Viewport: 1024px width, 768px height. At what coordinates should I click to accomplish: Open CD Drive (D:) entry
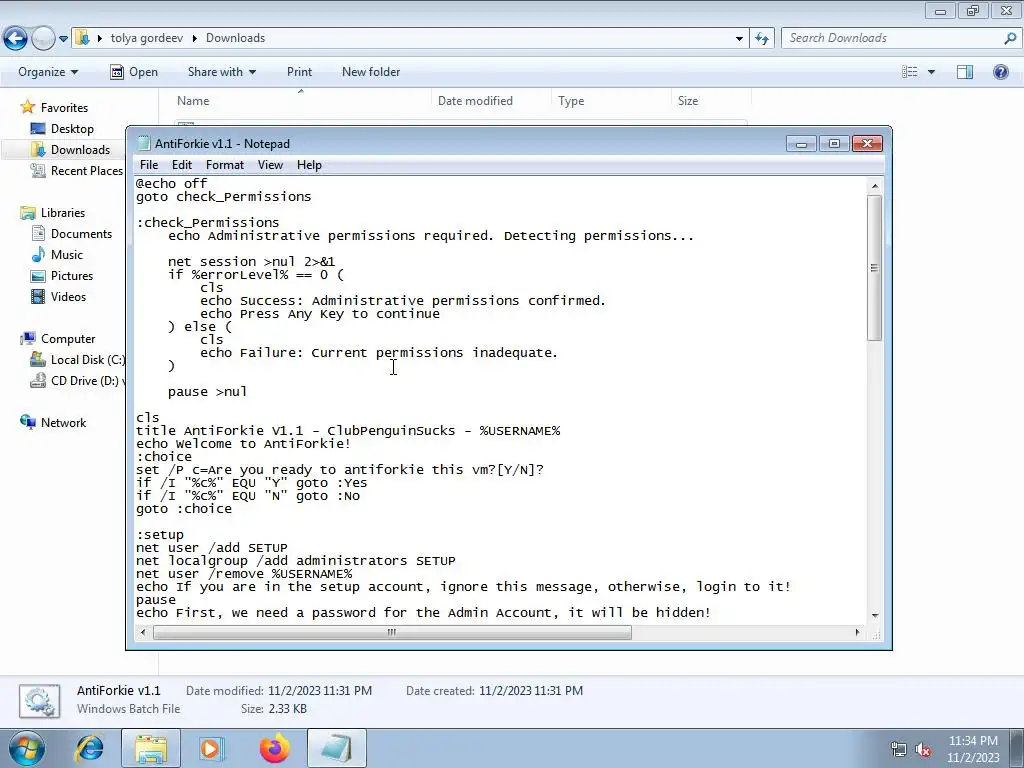point(78,381)
